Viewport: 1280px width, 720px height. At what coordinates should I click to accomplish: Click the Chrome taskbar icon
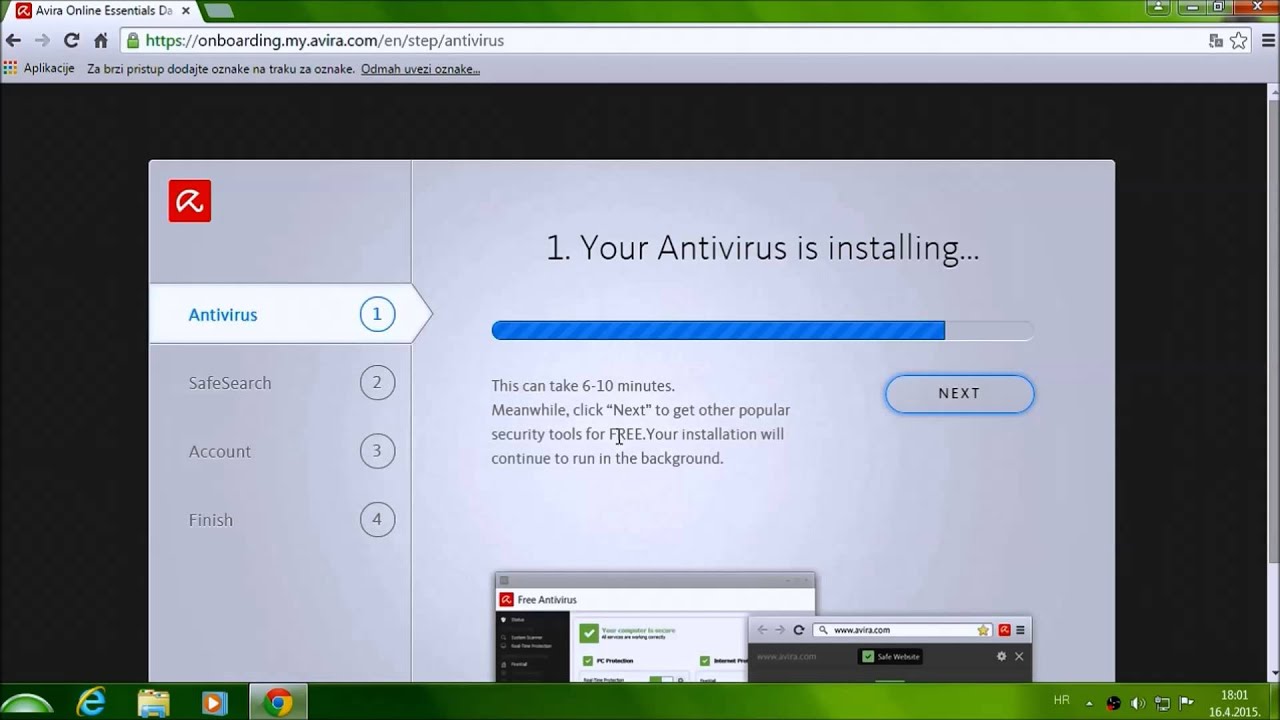point(277,703)
